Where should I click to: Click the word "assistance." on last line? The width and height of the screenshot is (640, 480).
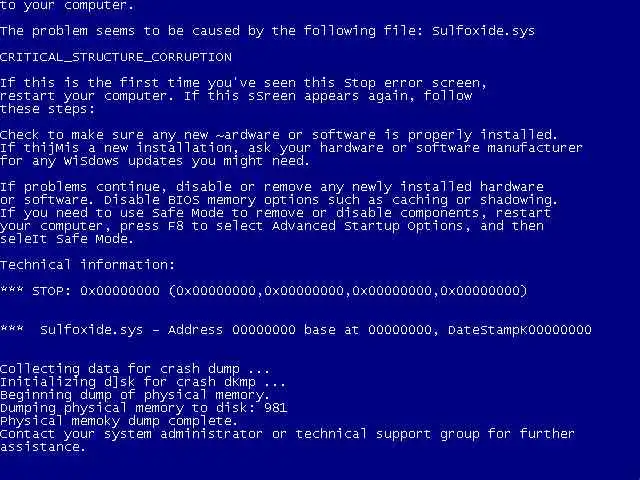point(43,447)
